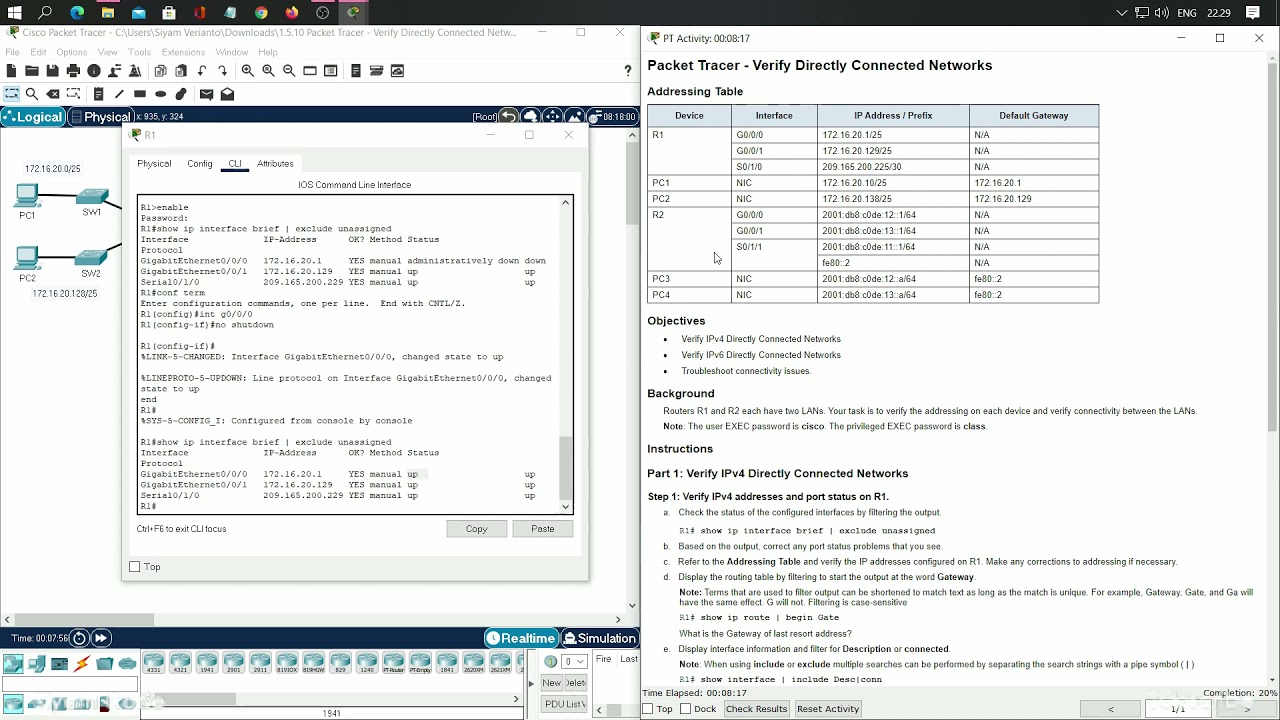Click the New file icon in toolbar
Screen dimensions: 1280x720
pyautogui.click(x=11, y=71)
